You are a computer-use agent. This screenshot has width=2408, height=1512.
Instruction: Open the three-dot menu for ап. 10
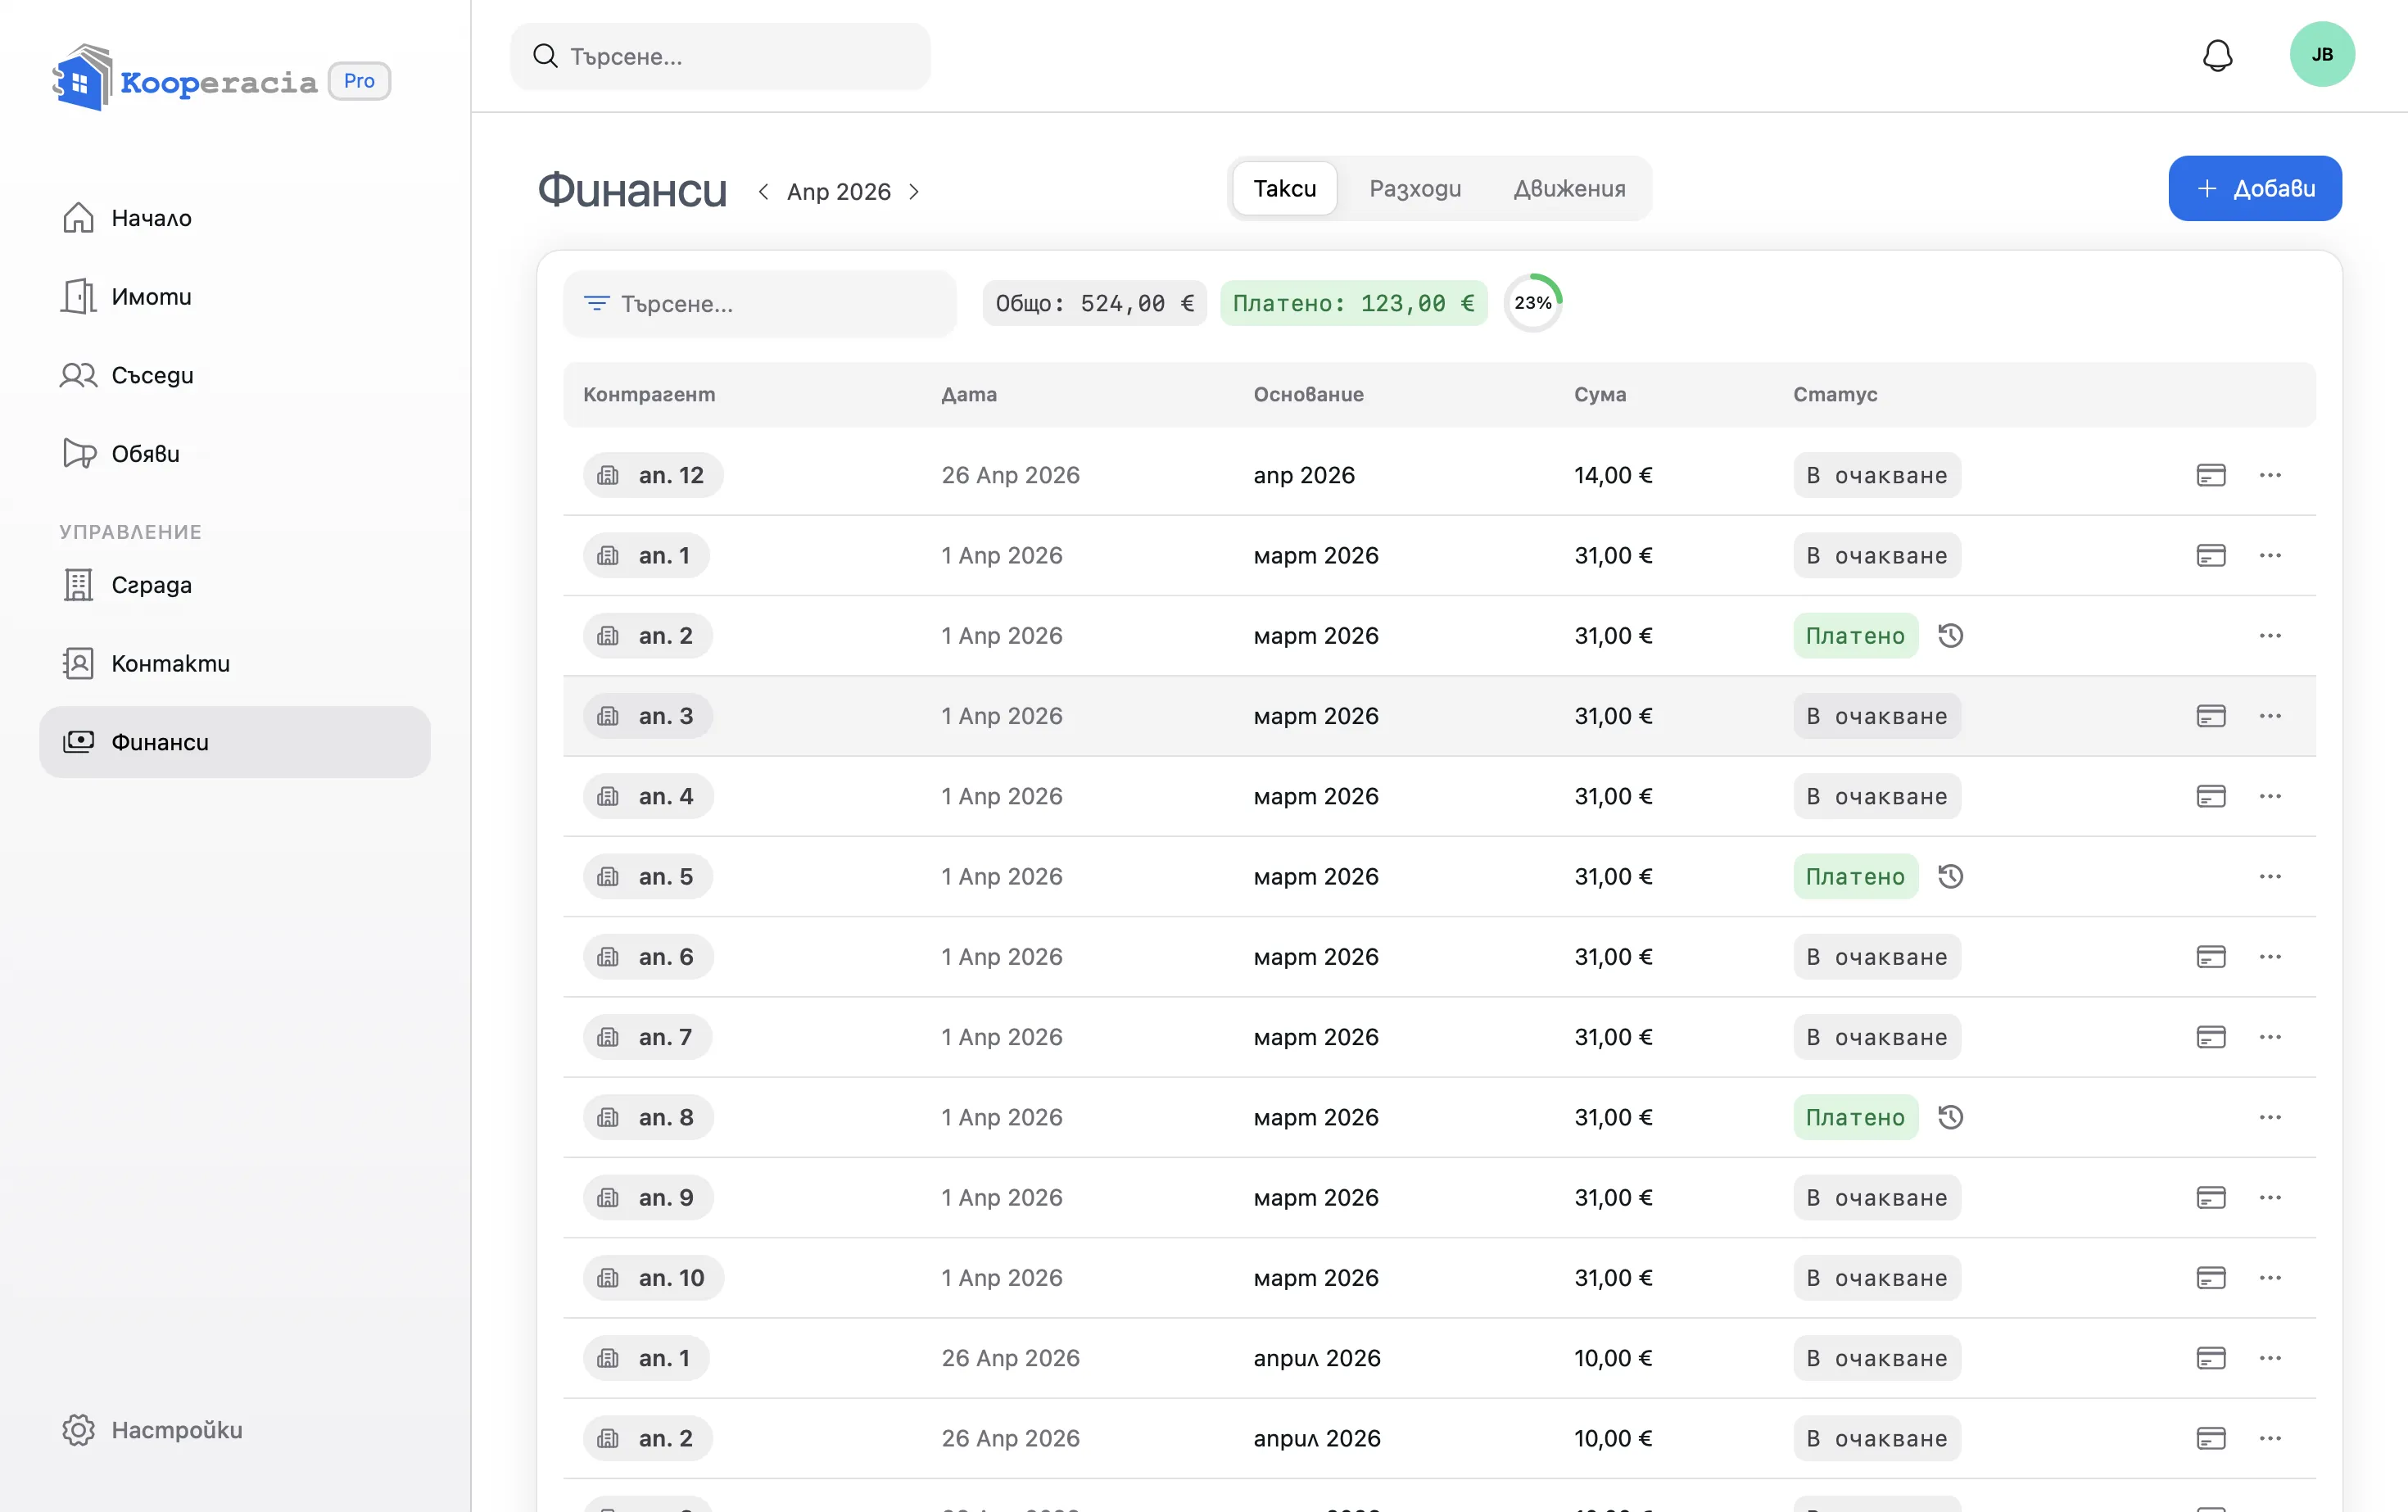pyautogui.click(x=2269, y=1278)
